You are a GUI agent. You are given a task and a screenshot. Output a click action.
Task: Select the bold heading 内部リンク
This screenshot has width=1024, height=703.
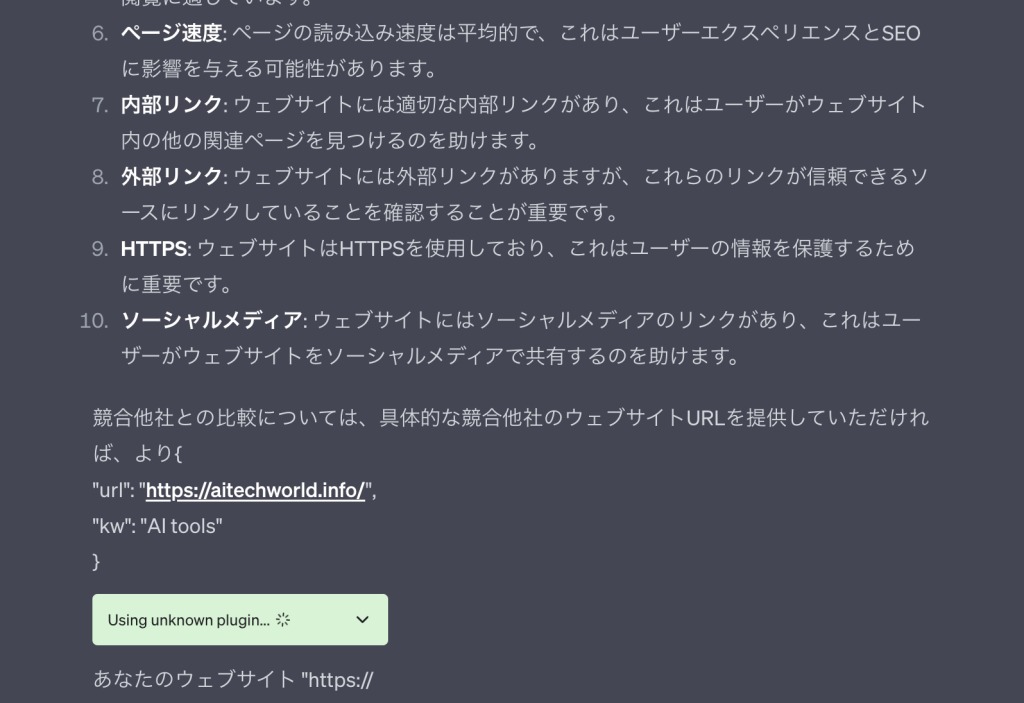(172, 105)
